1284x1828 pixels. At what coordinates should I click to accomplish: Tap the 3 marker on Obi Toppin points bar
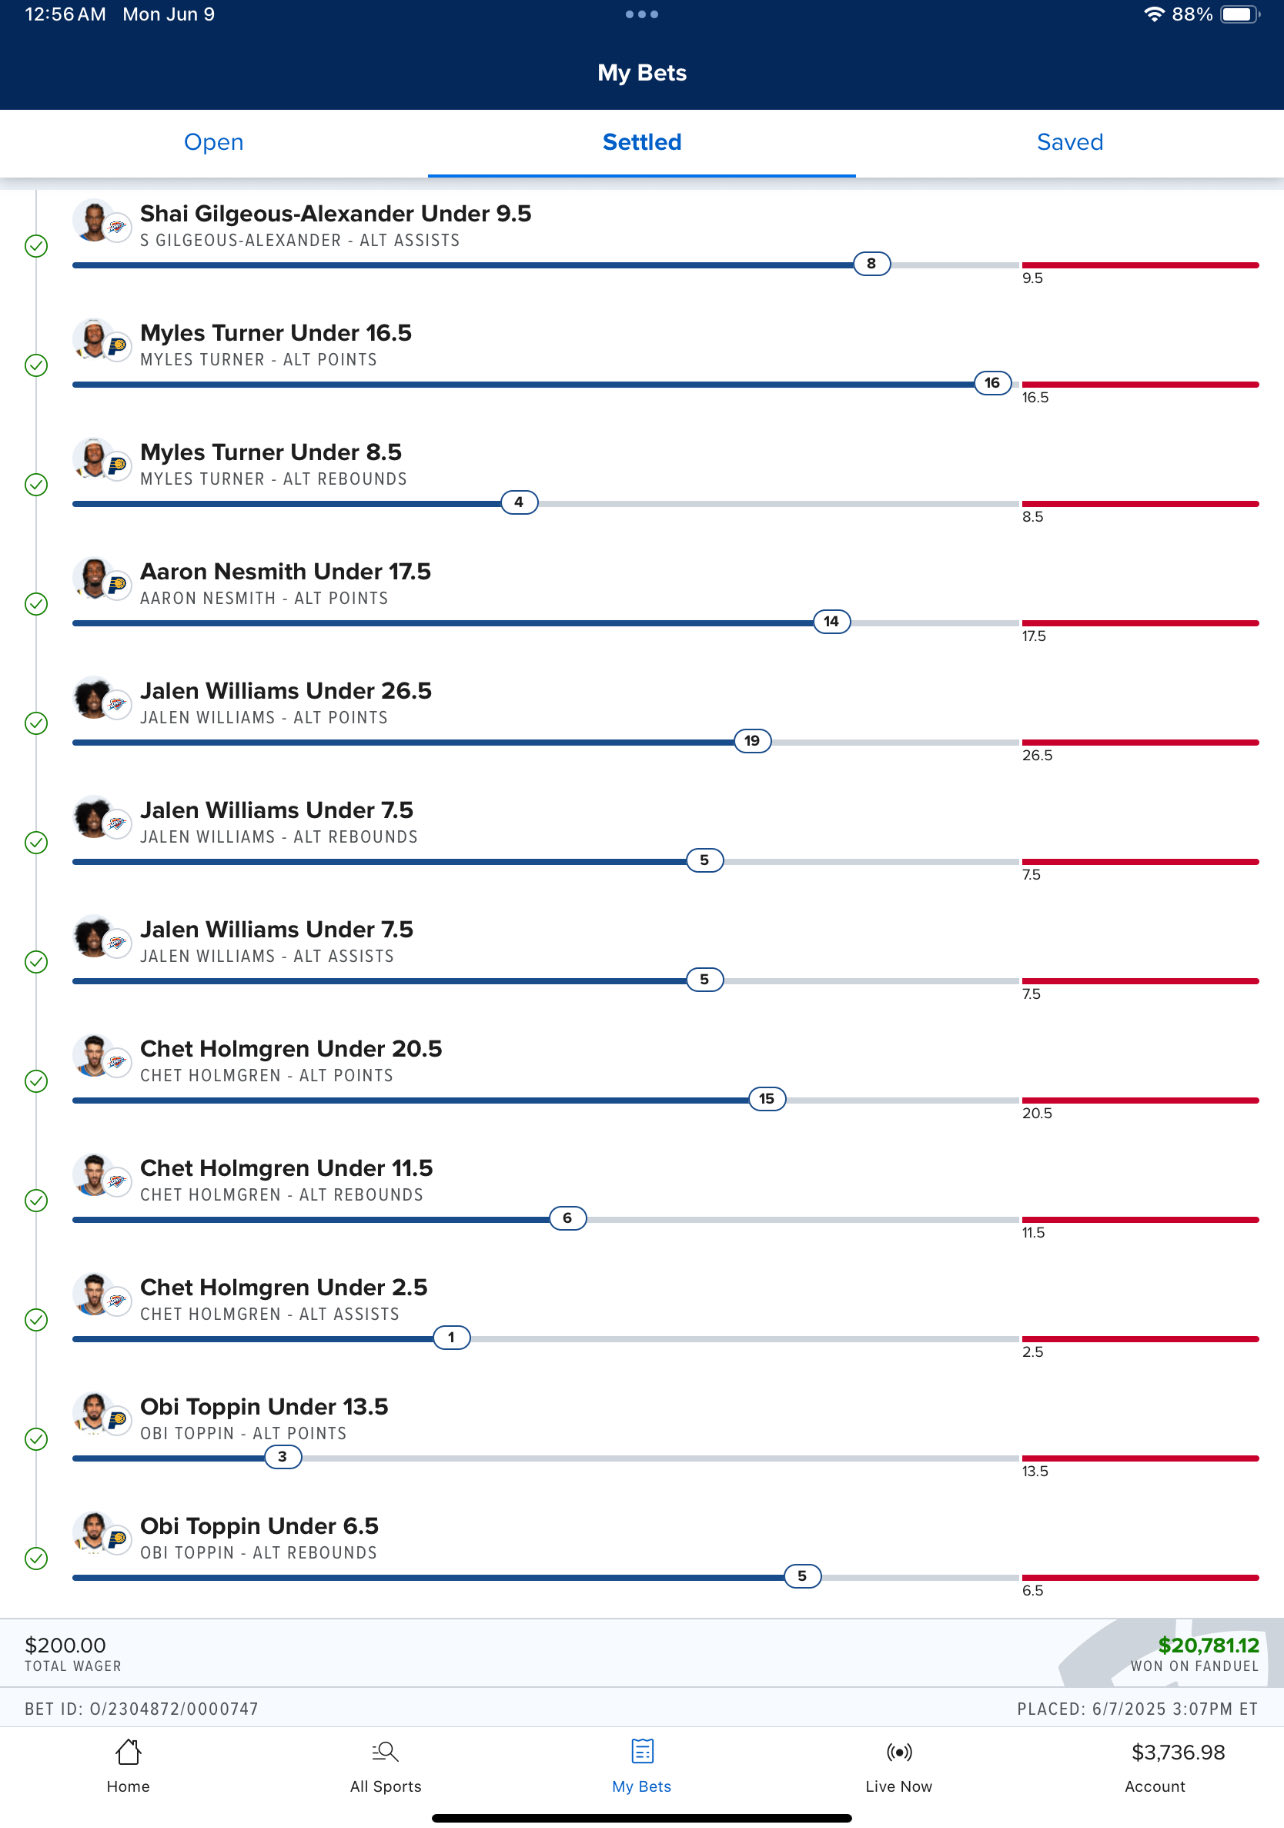click(283, 1457)
